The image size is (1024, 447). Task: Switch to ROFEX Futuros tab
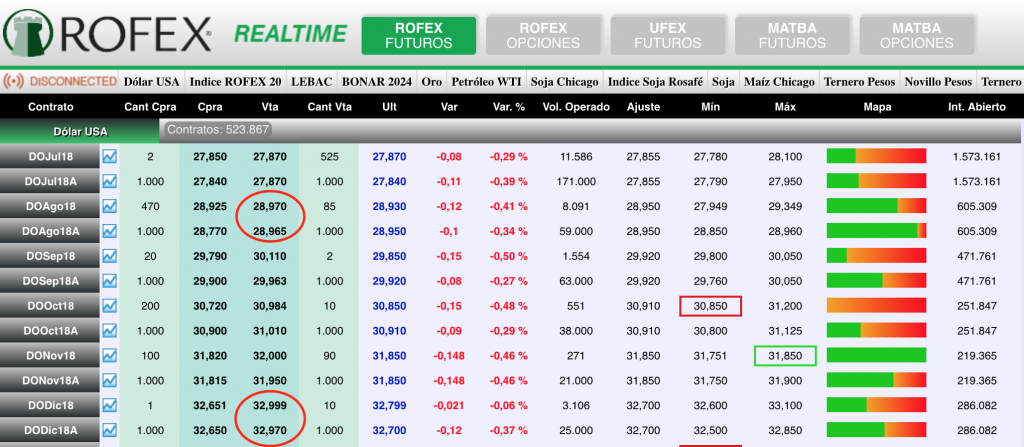pos(419,36)
